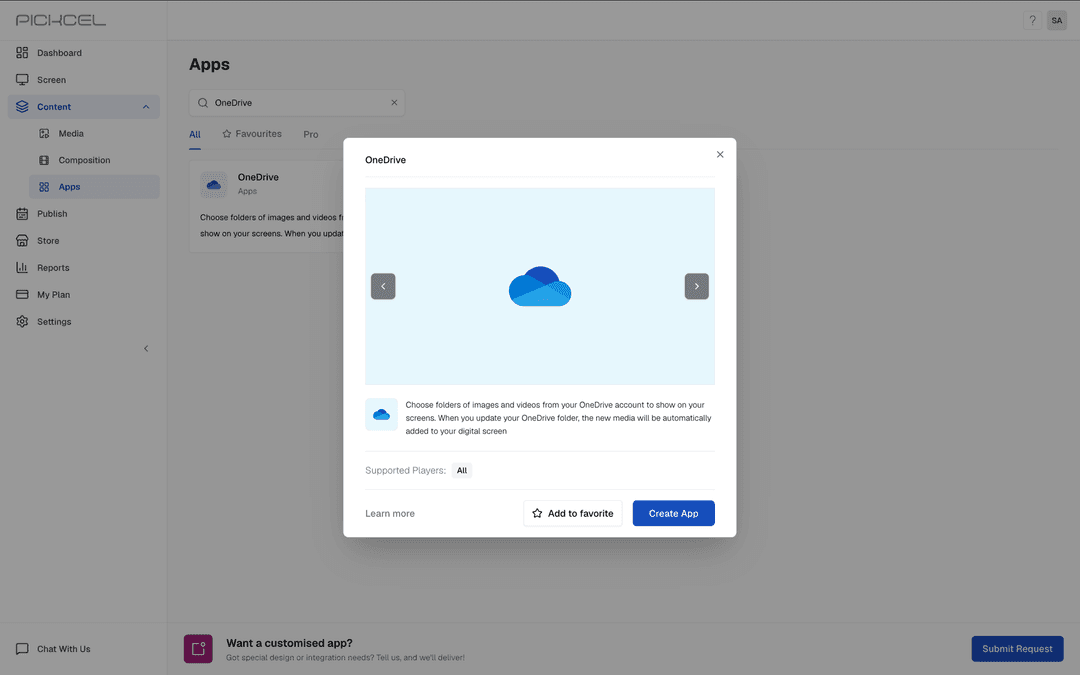This screenshot has height=675, width=1080.
Task: Click the Pickcel logo
Action: coord(61,20)
